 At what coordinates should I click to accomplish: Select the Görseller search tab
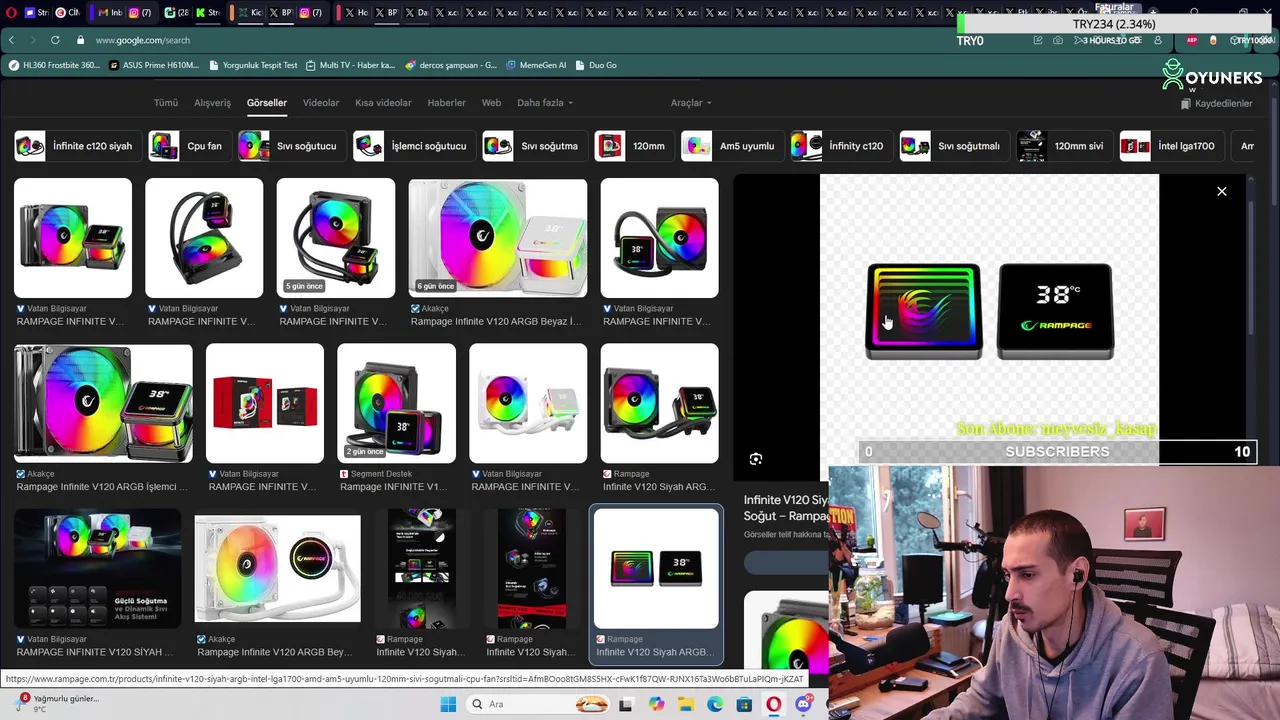coord(267,103)
